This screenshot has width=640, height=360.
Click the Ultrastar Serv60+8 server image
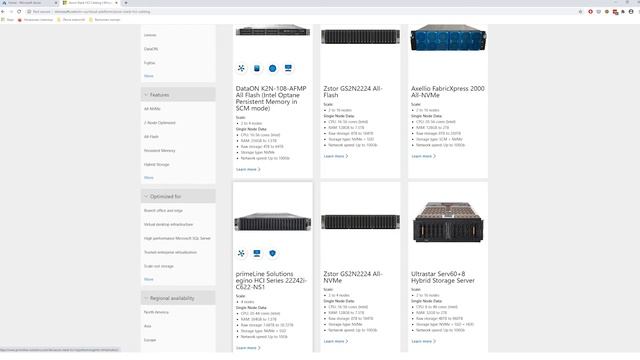448,222
